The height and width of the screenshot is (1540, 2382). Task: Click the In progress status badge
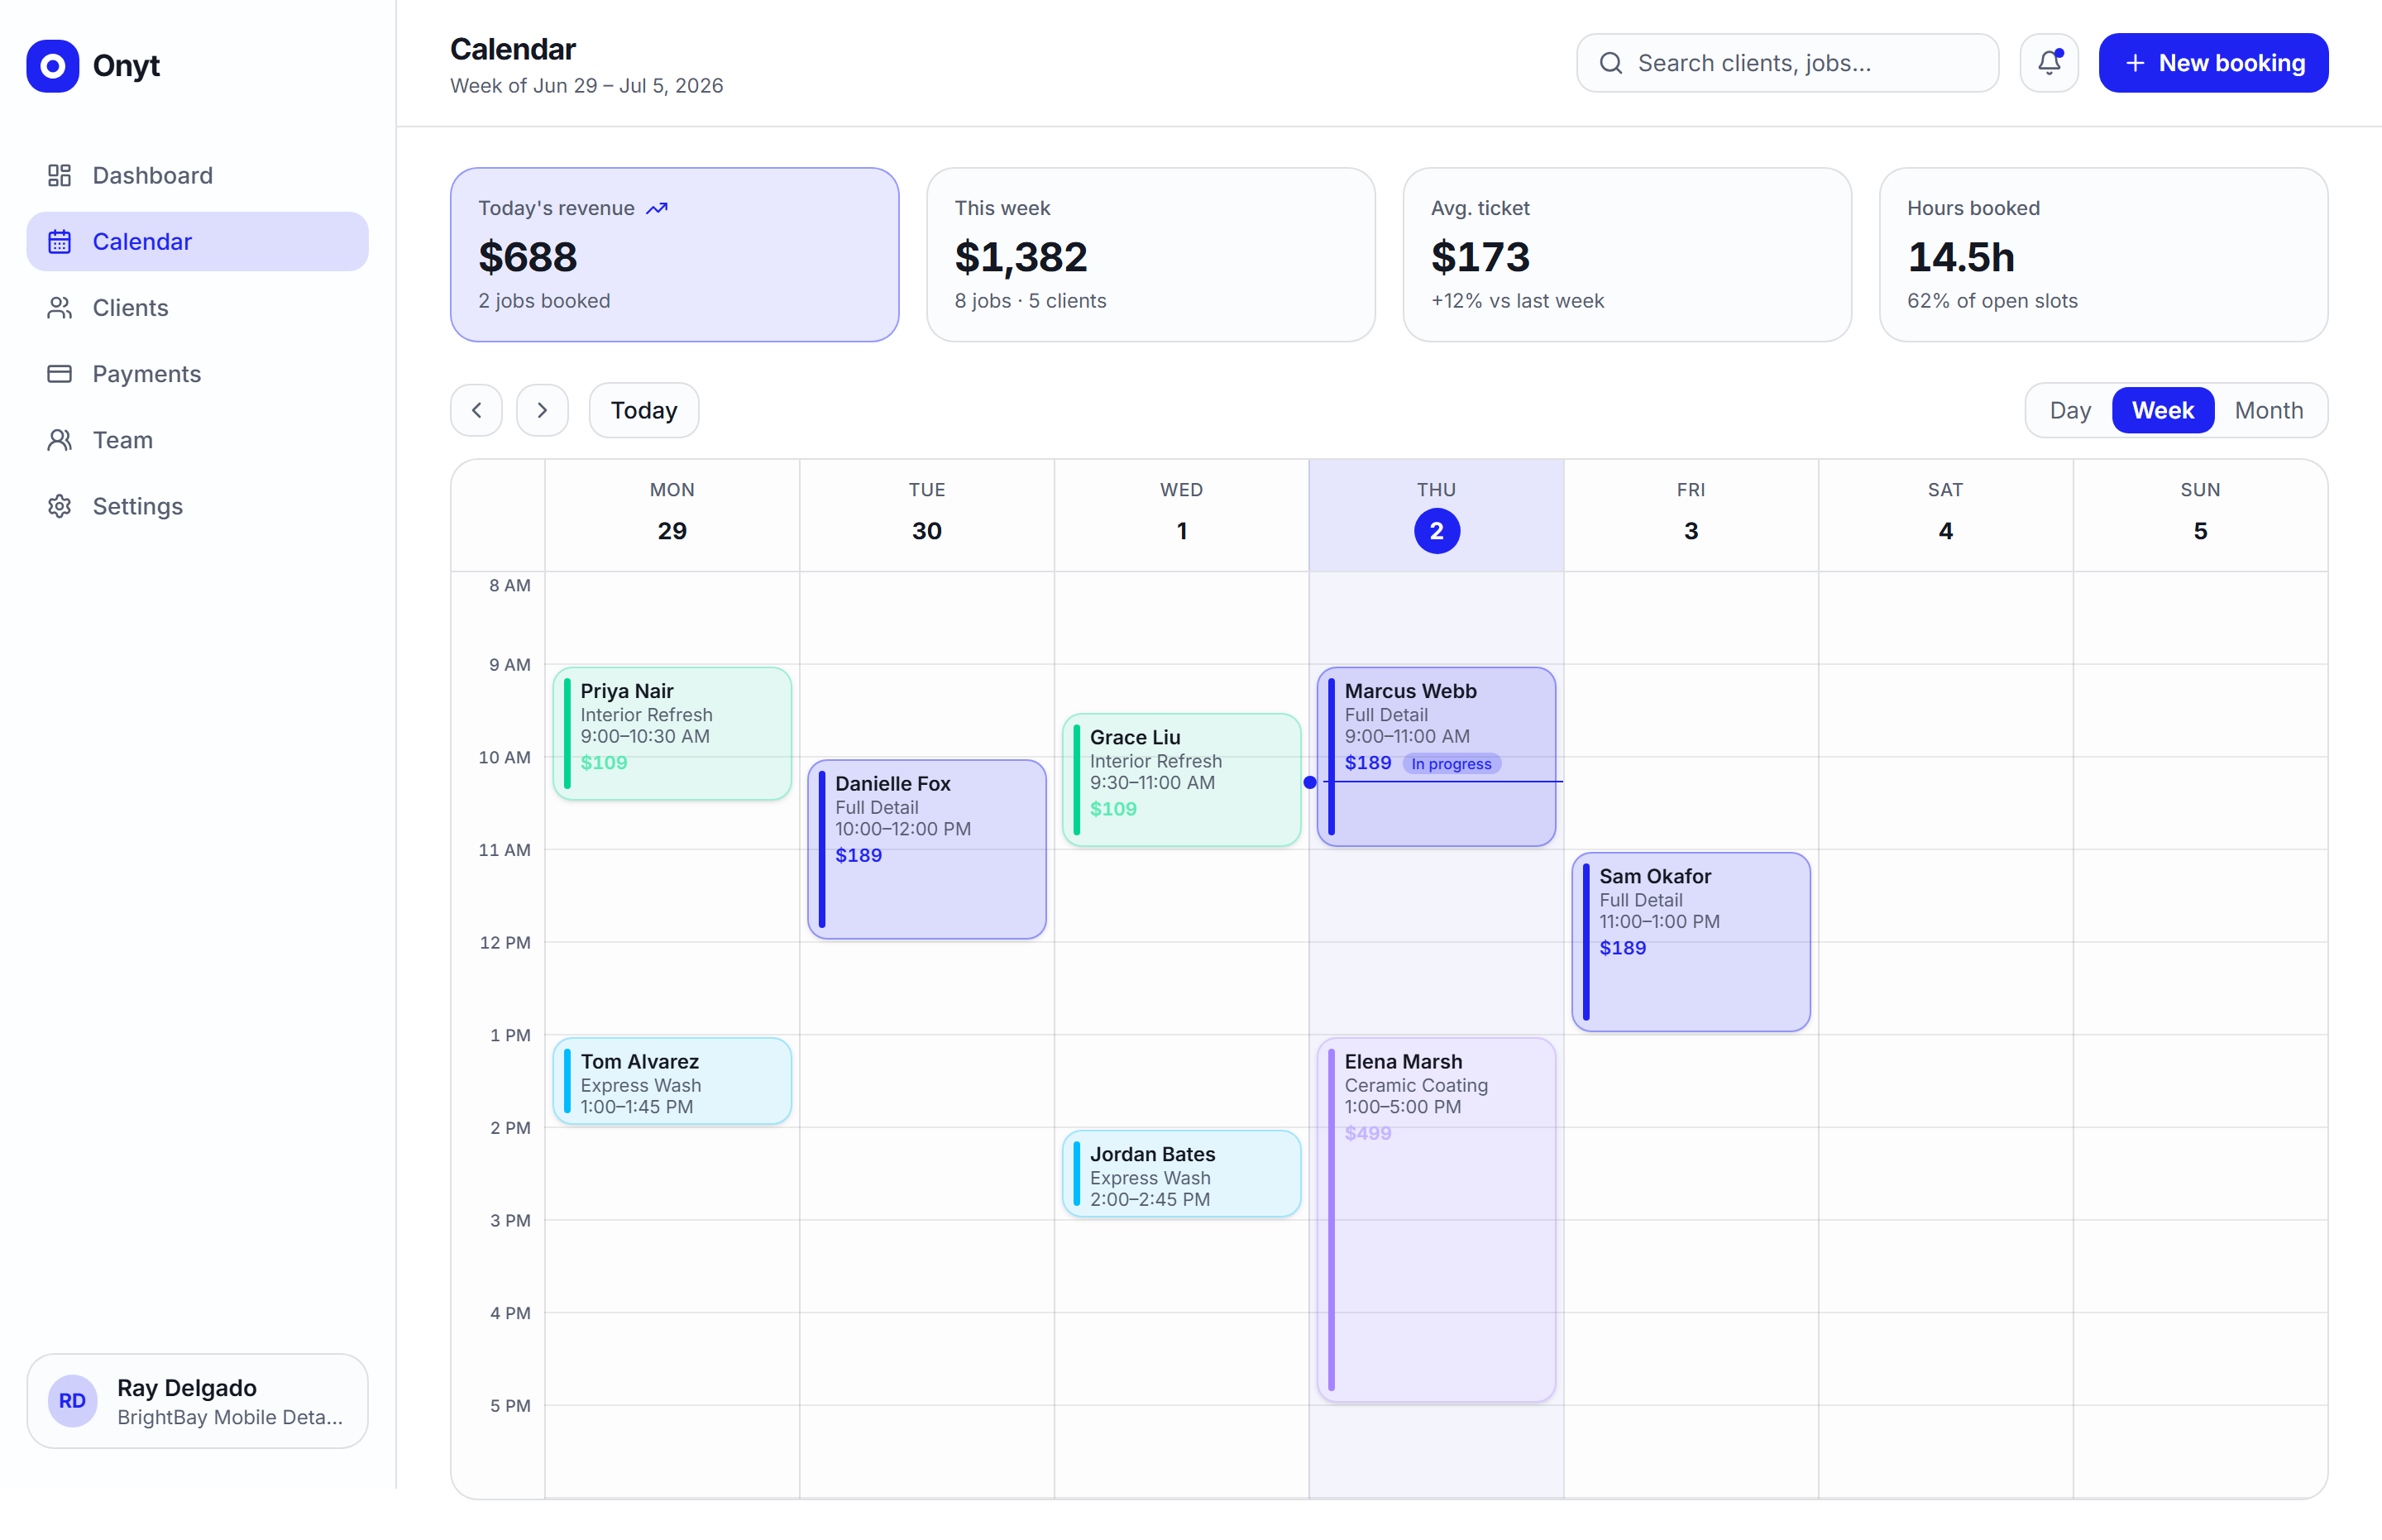point(1451,763)
